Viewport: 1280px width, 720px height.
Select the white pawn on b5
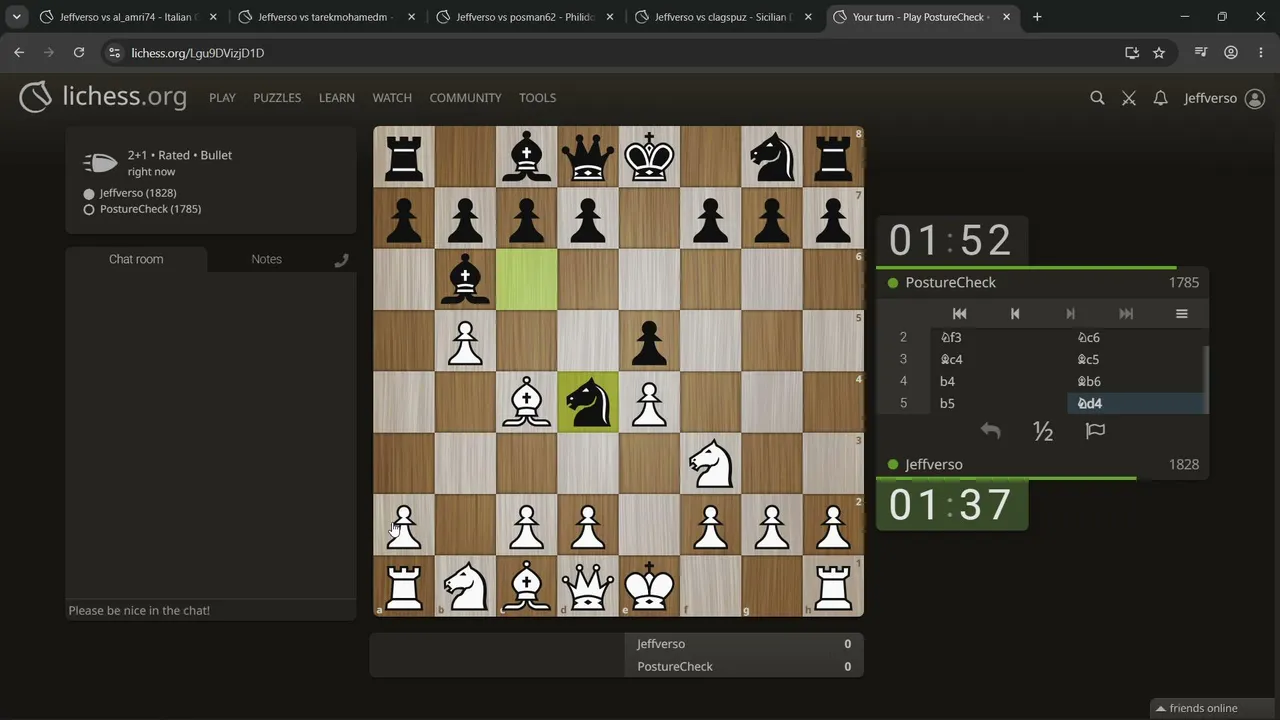coord(465,341)
